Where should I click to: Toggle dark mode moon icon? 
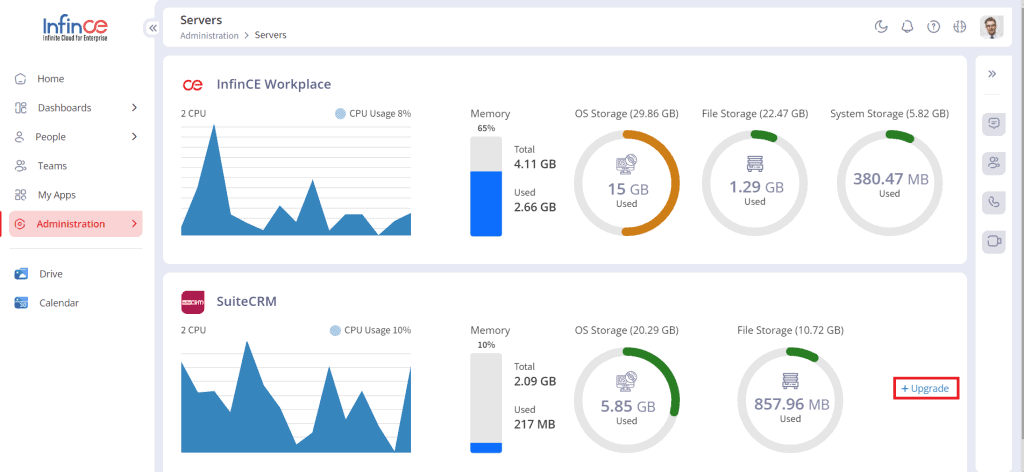click(881, 27)
